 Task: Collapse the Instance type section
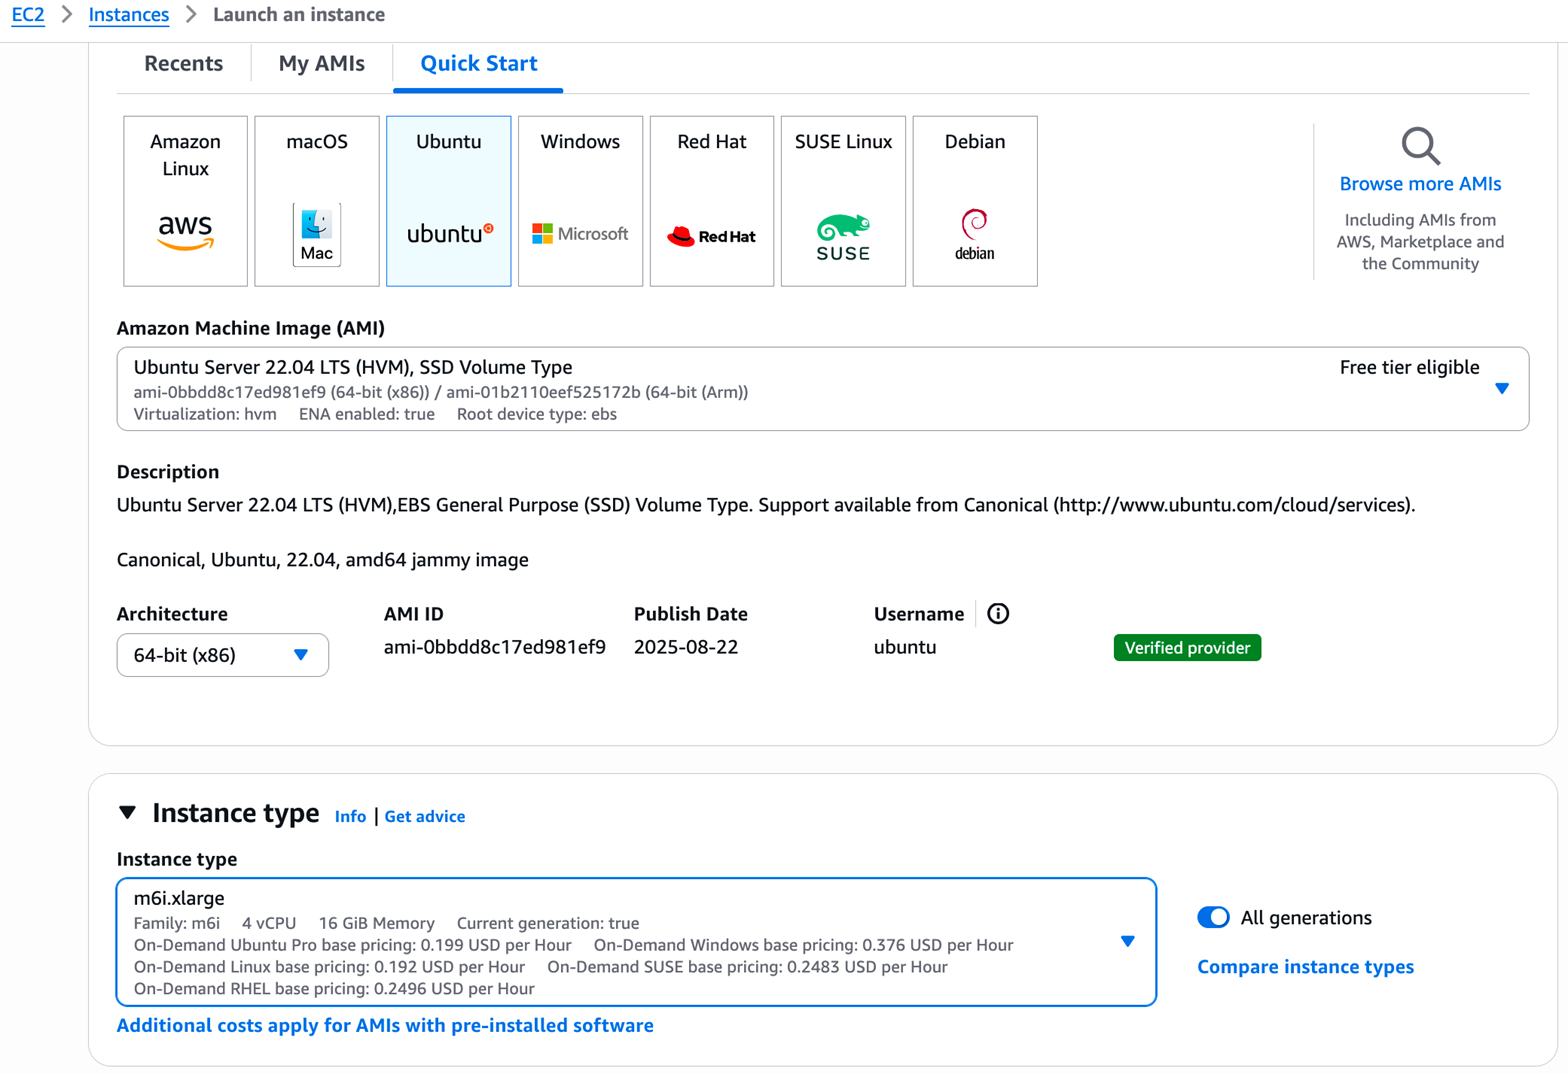[127, 813]
